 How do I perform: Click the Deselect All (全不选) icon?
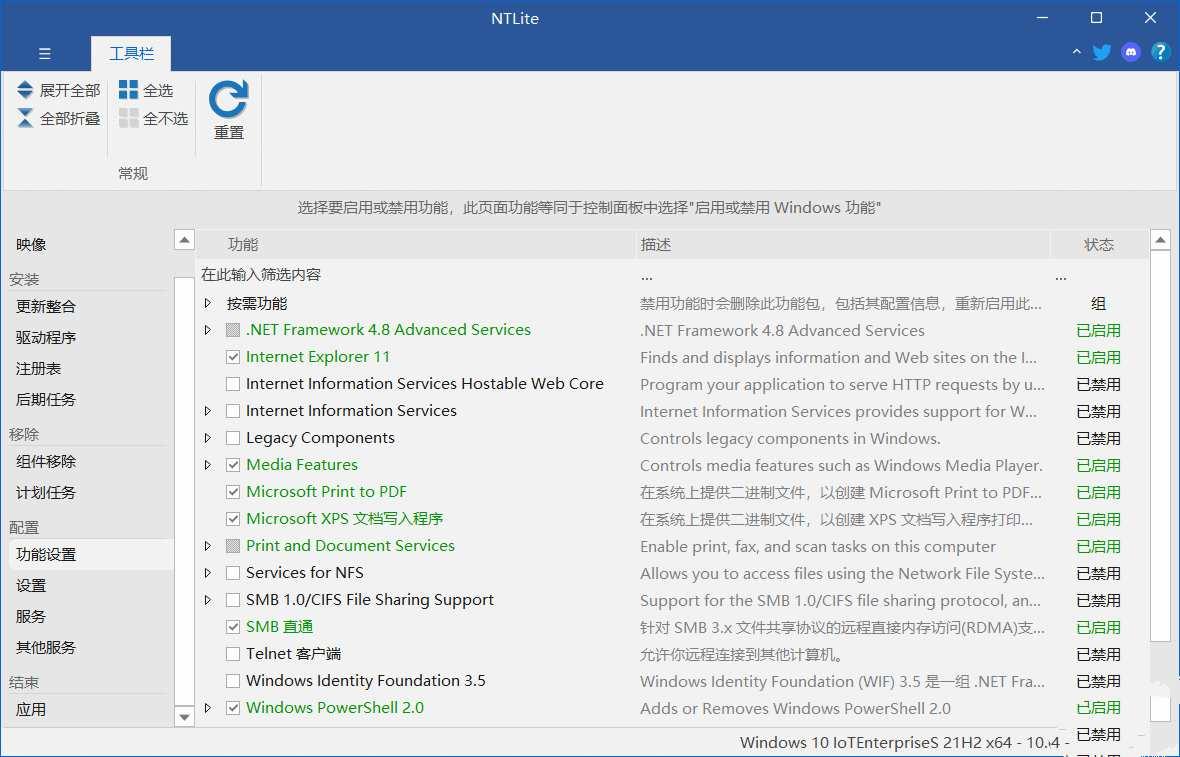131,117
